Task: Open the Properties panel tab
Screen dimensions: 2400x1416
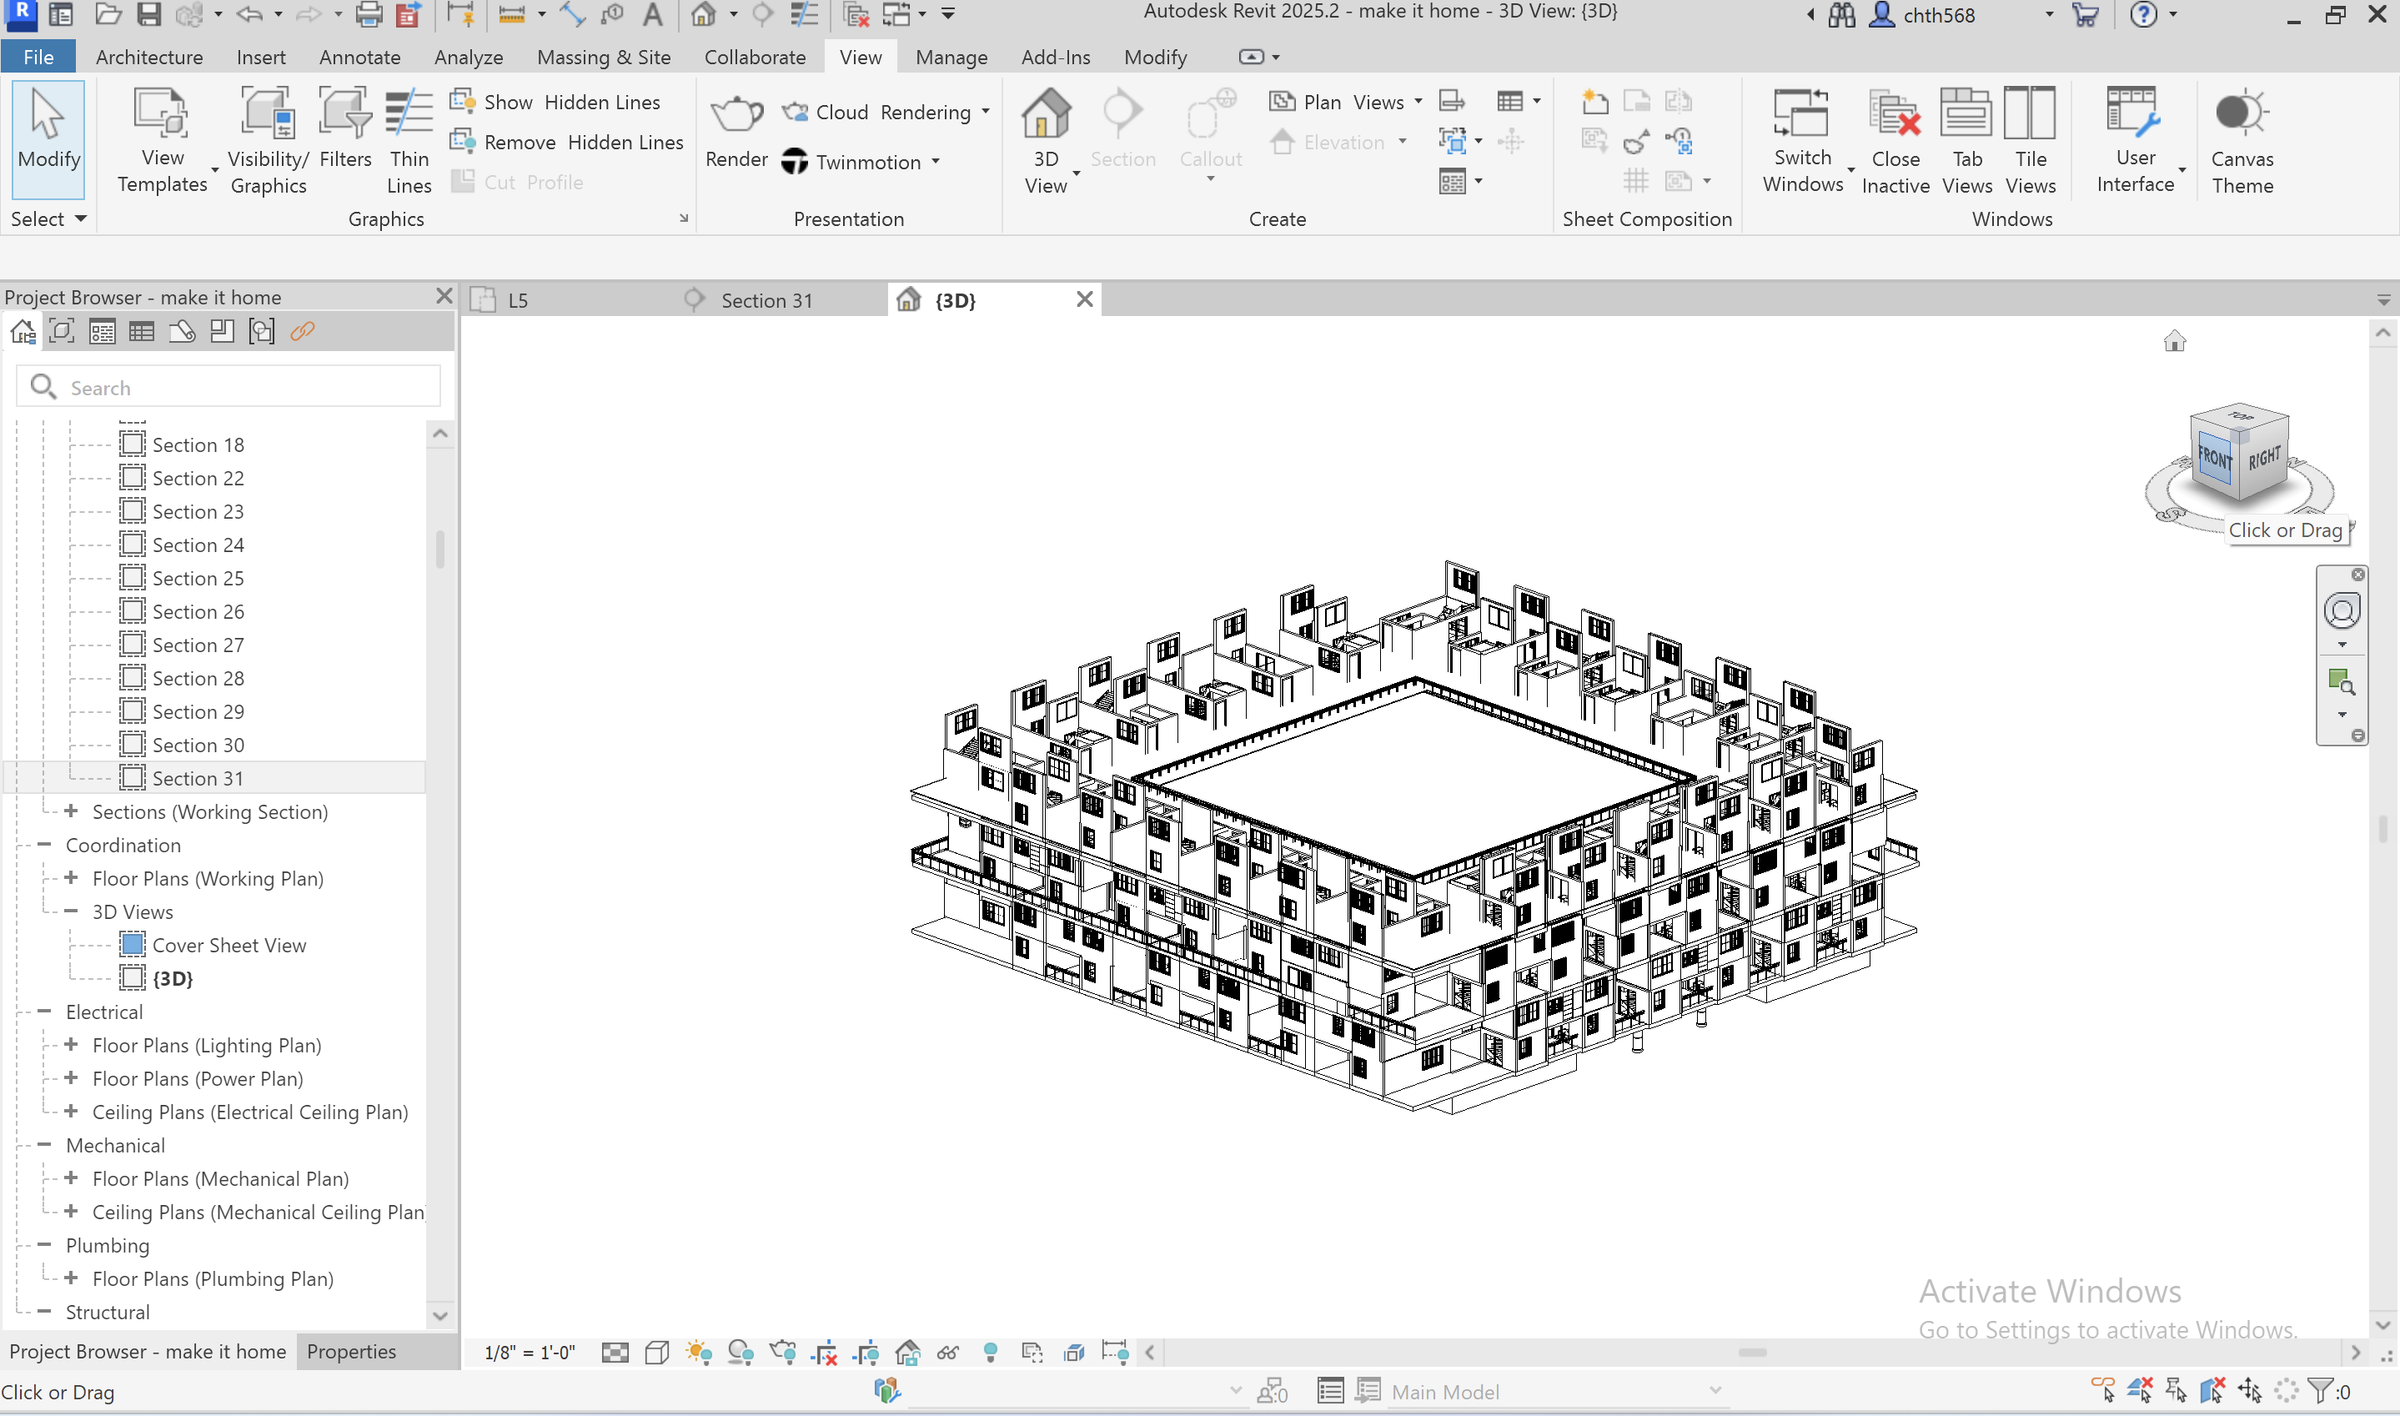Action: pos(351,1351)
